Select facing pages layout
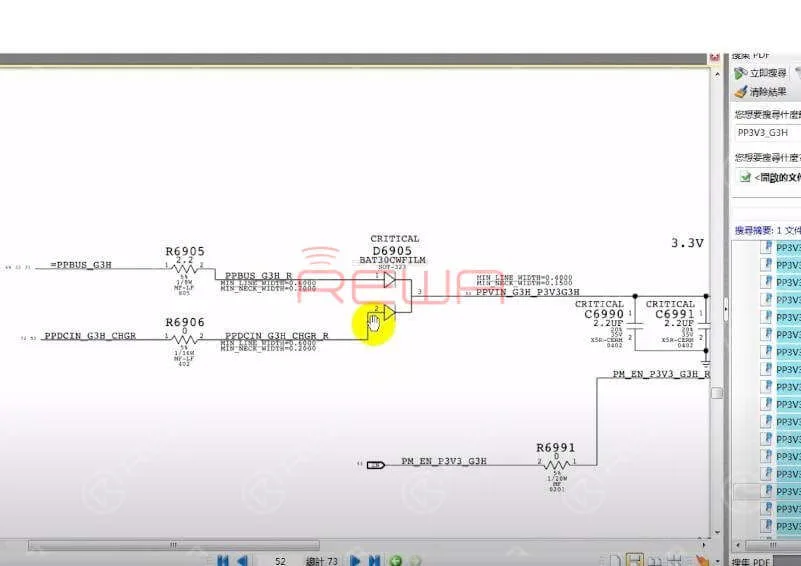This screenshot has width=801, height=566. [x=655, y=560]
